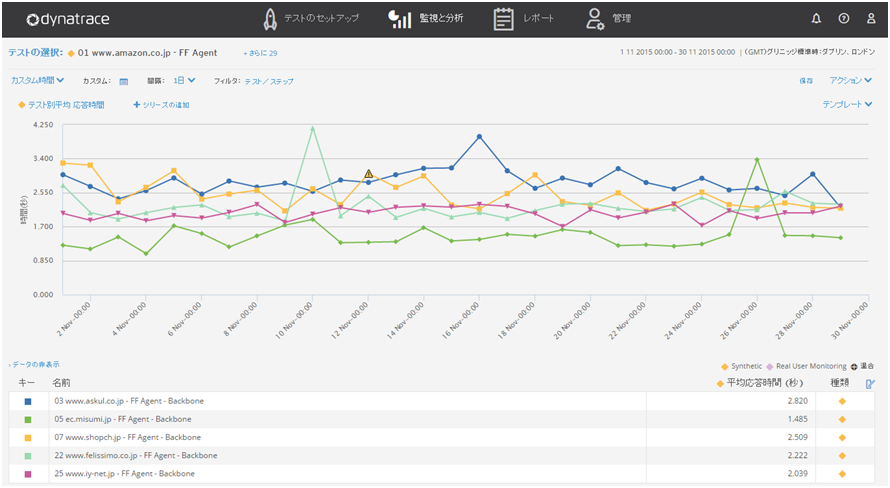Click the 保存 link

[x=806, y=81]
